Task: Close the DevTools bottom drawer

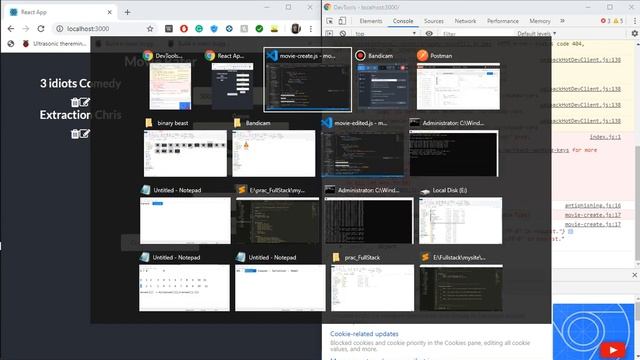Action: point(634,275)
